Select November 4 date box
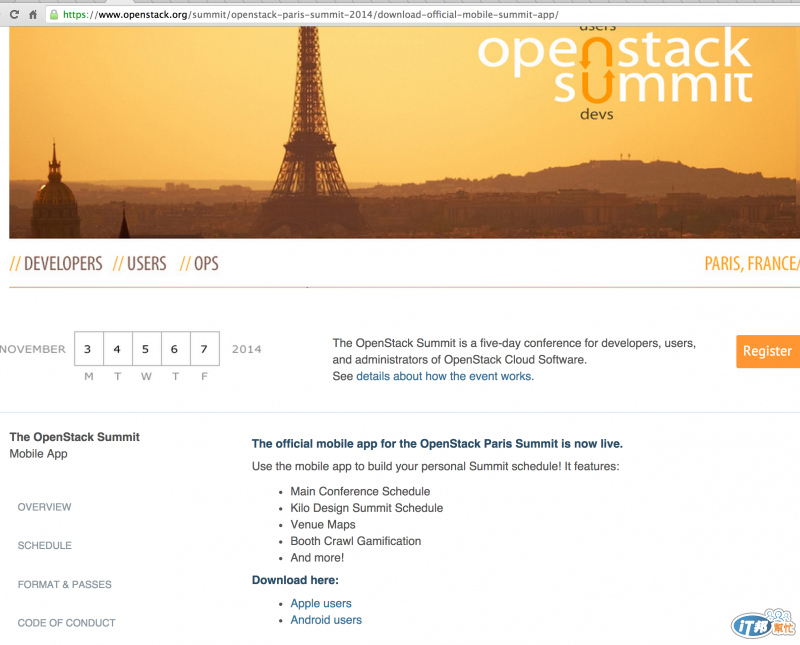Image resolution: width=800 pixels, height=645 pixels. pos(118,349)
